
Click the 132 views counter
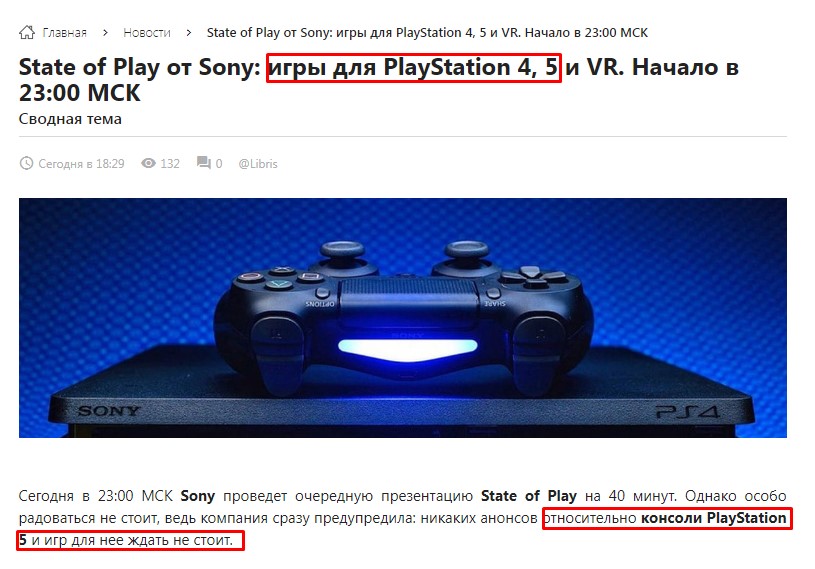tap(170, 164)
